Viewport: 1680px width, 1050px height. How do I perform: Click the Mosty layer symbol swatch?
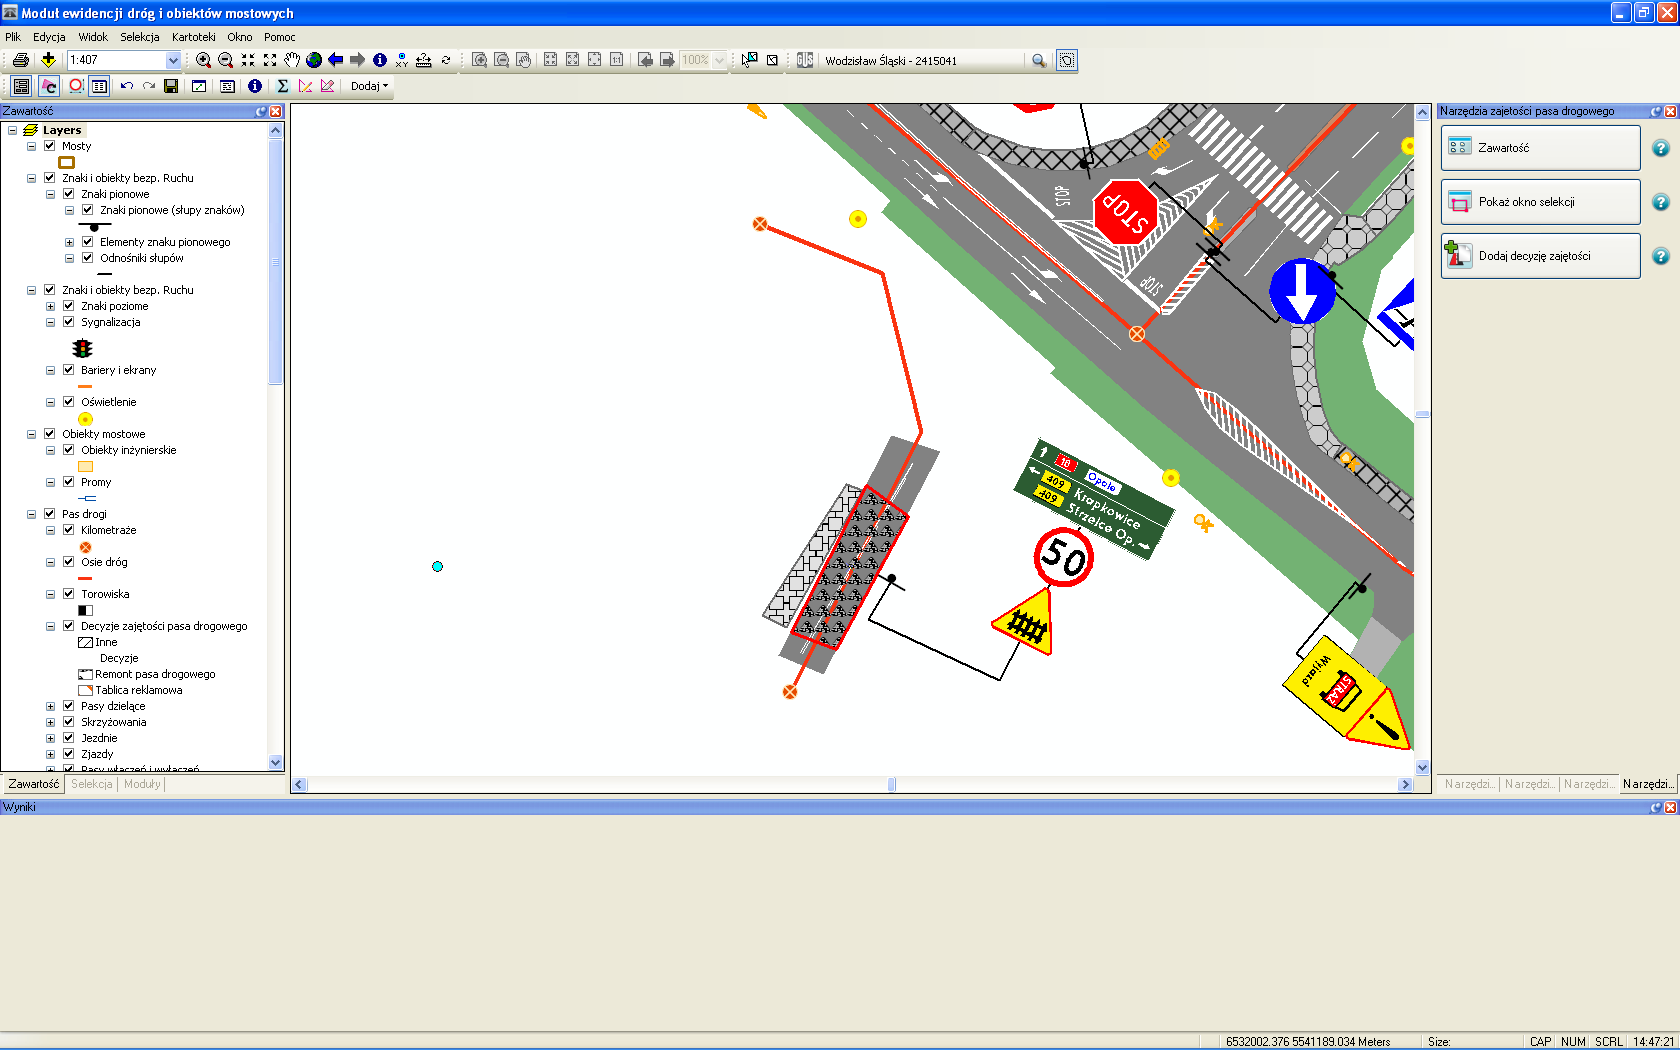click(x=67, y=162)
